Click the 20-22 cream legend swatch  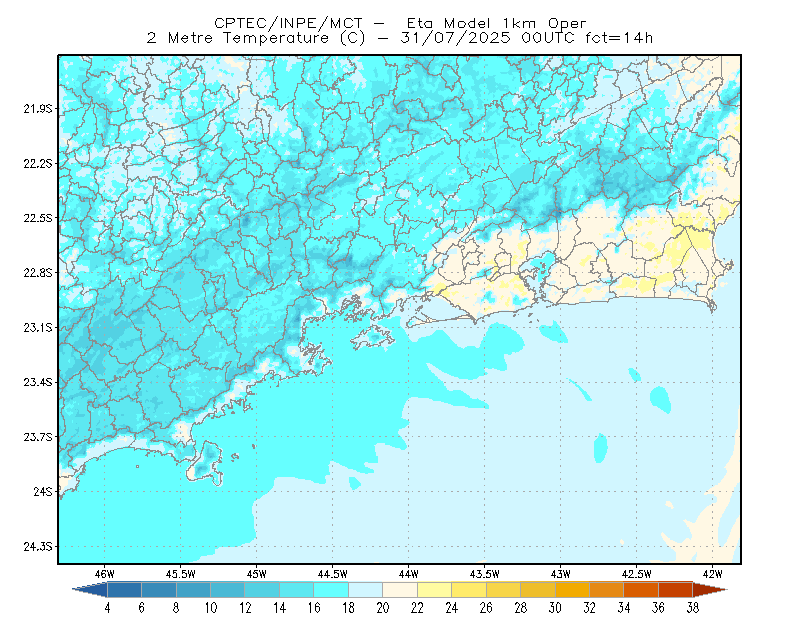tap(400, 590)
